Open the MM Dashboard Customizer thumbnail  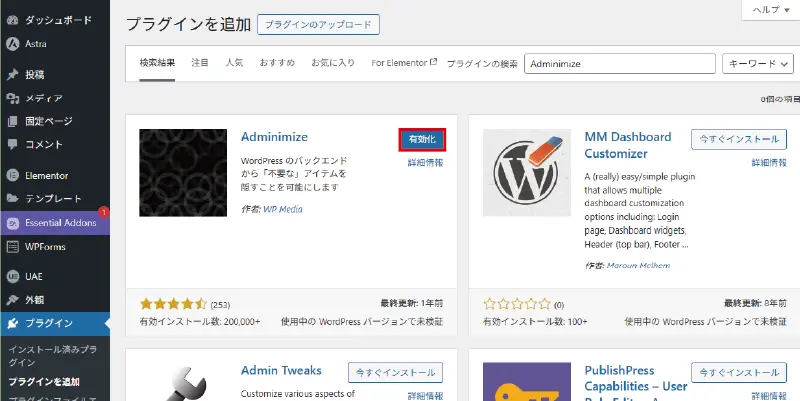[527, 173]
